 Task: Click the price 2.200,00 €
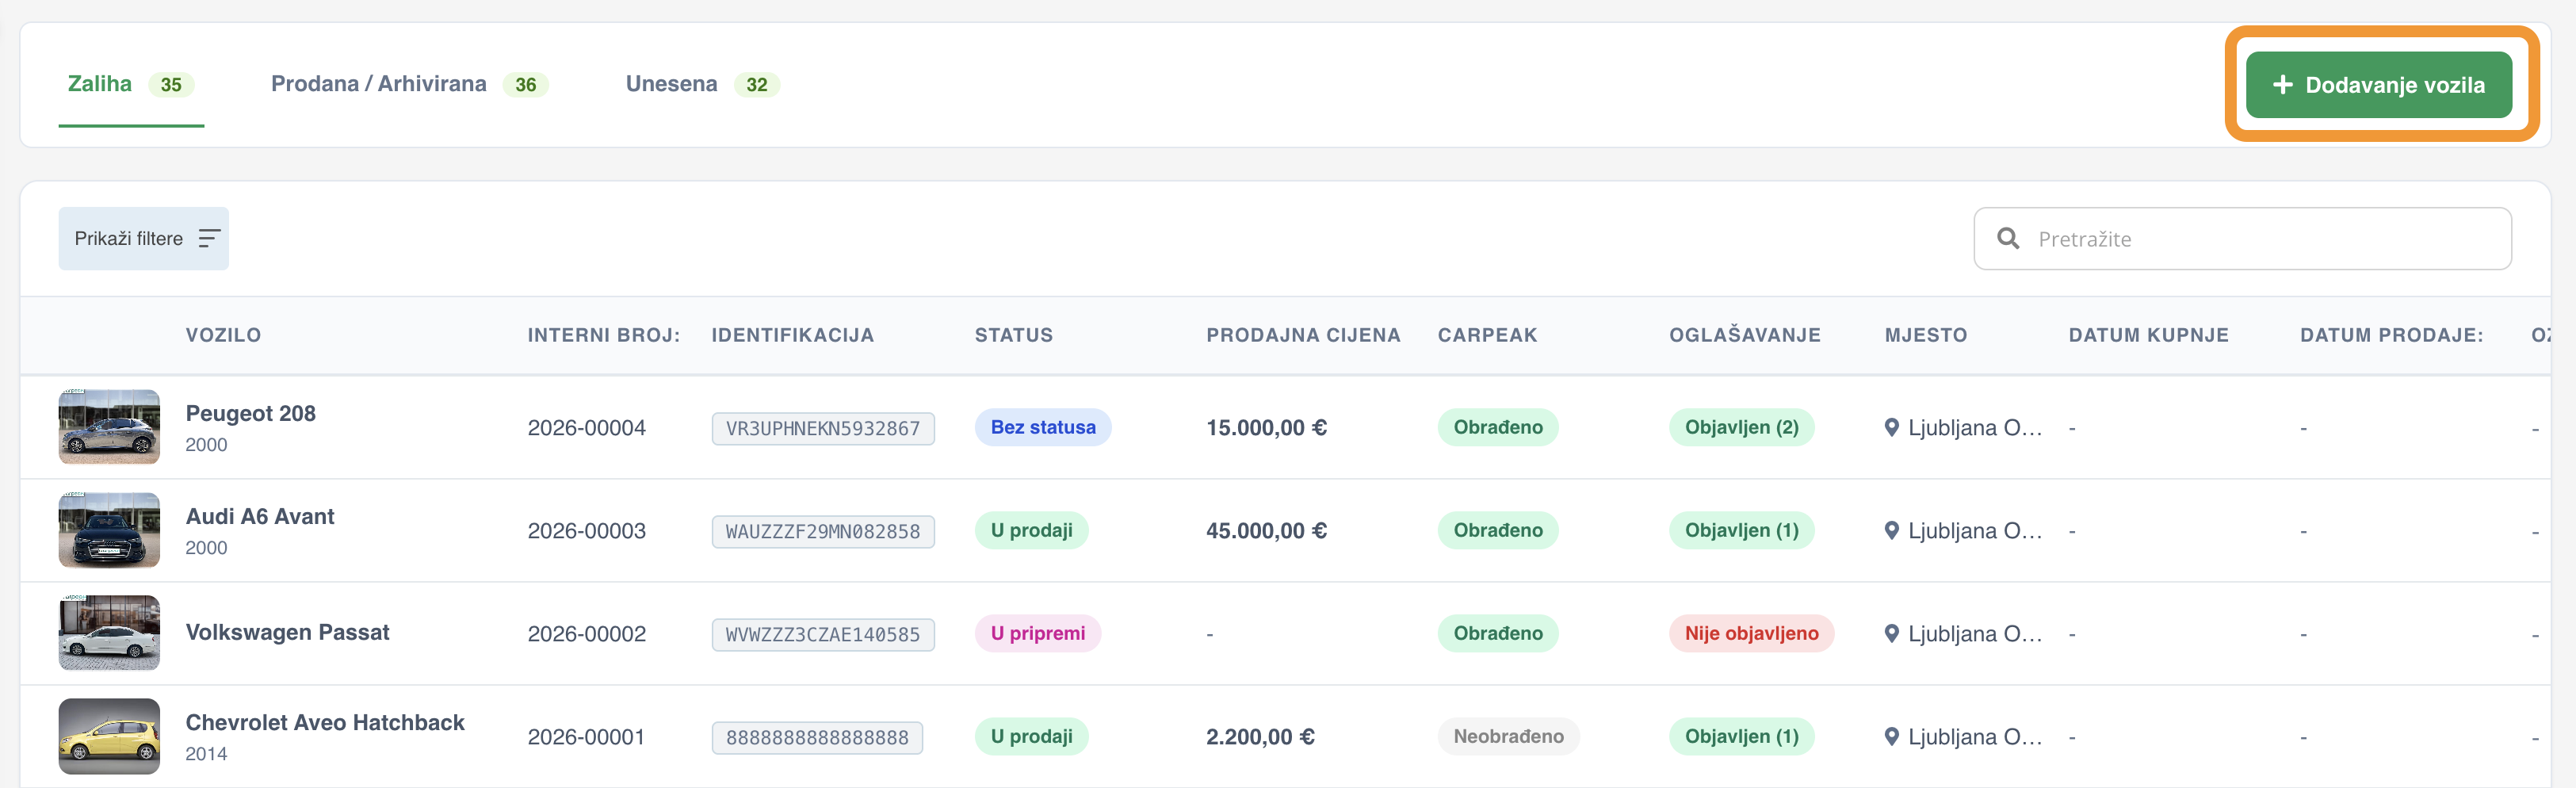pyautogui.click(x=1260, y=737)
